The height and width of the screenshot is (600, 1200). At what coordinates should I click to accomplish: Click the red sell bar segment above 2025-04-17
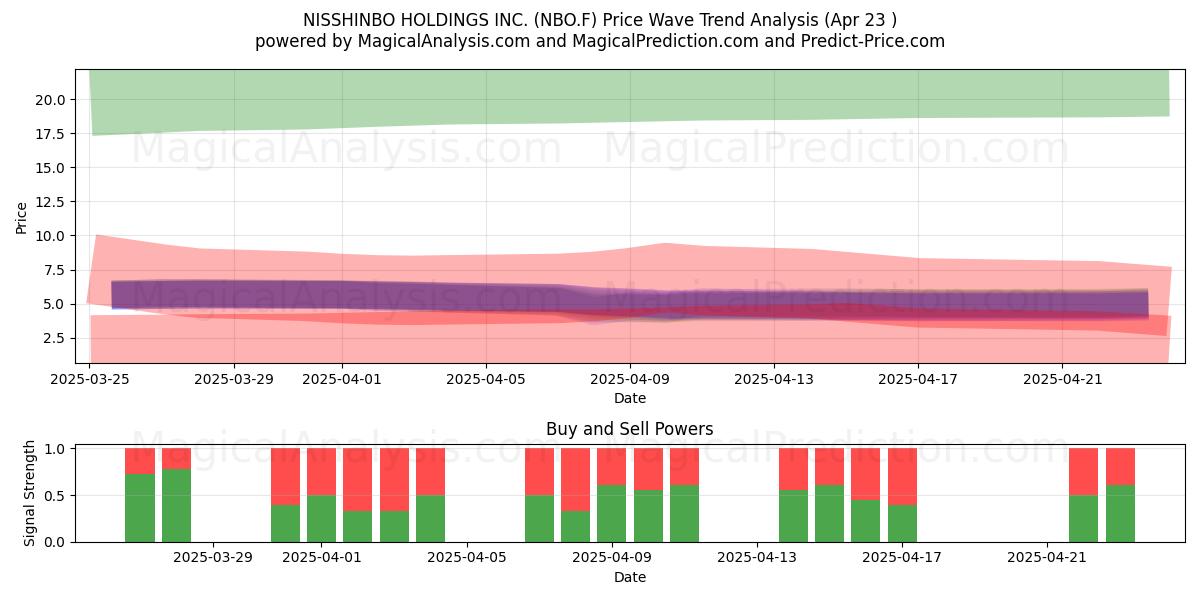pyautogui.click(x=902, y=477)
